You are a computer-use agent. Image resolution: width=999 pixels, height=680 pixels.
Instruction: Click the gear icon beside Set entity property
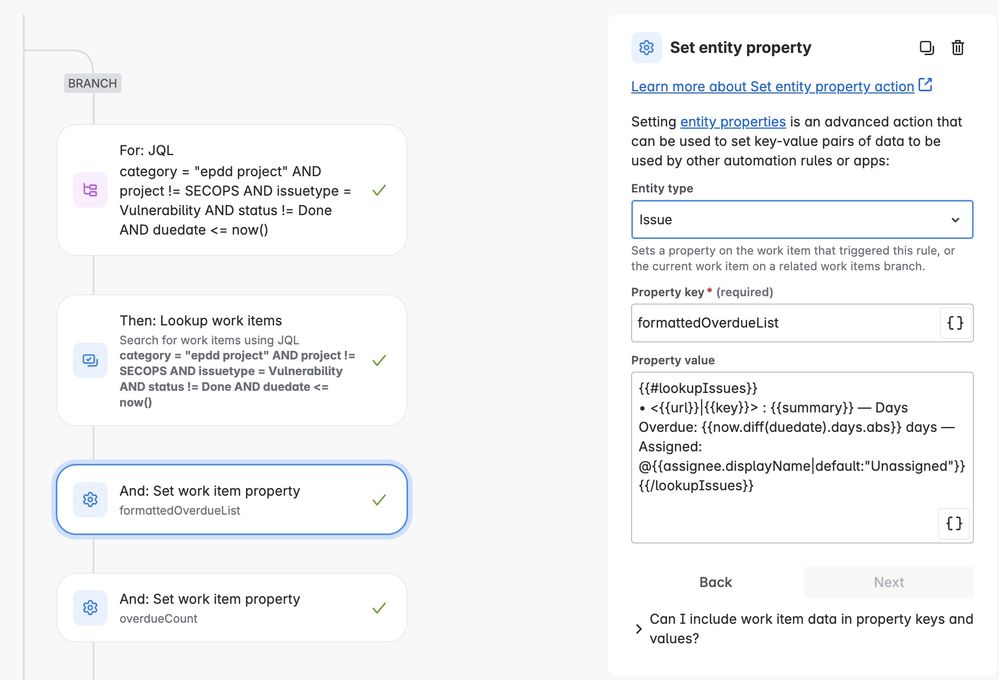point(646,48)
